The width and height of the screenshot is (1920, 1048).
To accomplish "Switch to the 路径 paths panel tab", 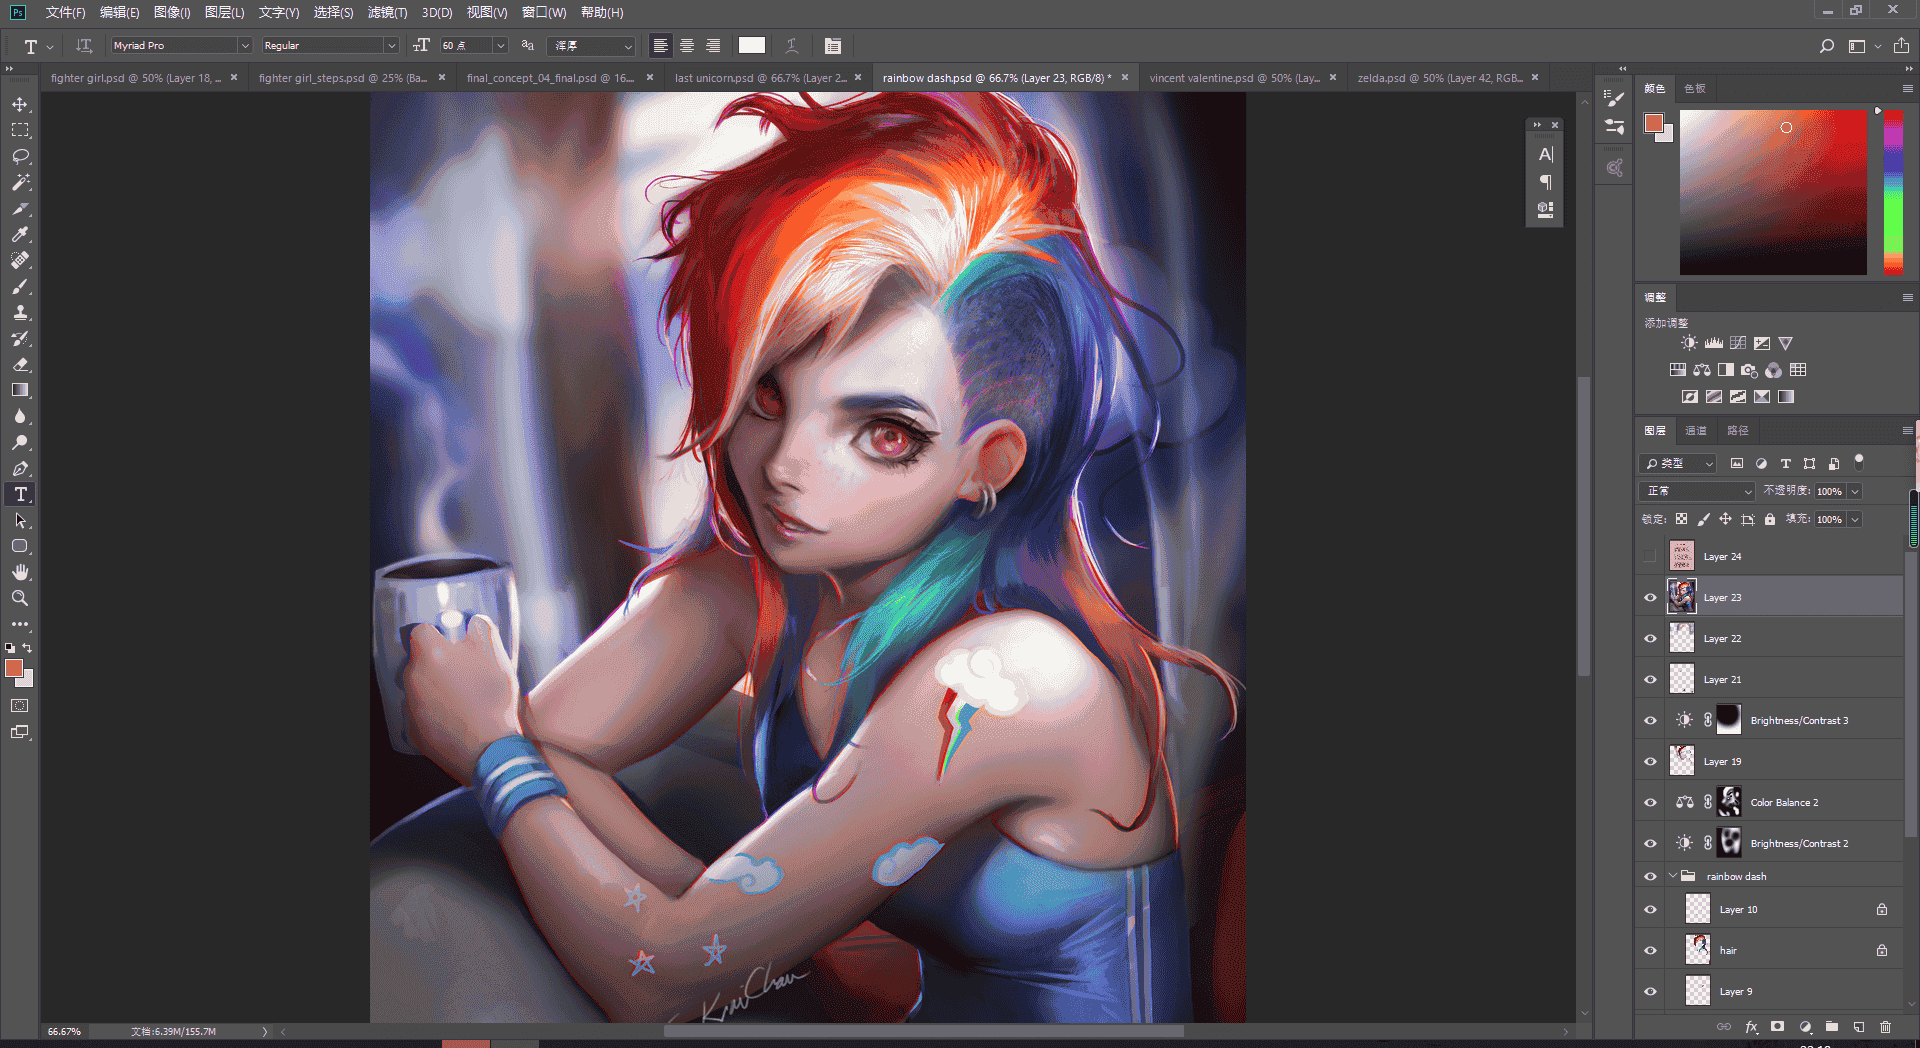I will coord(1738,430).
